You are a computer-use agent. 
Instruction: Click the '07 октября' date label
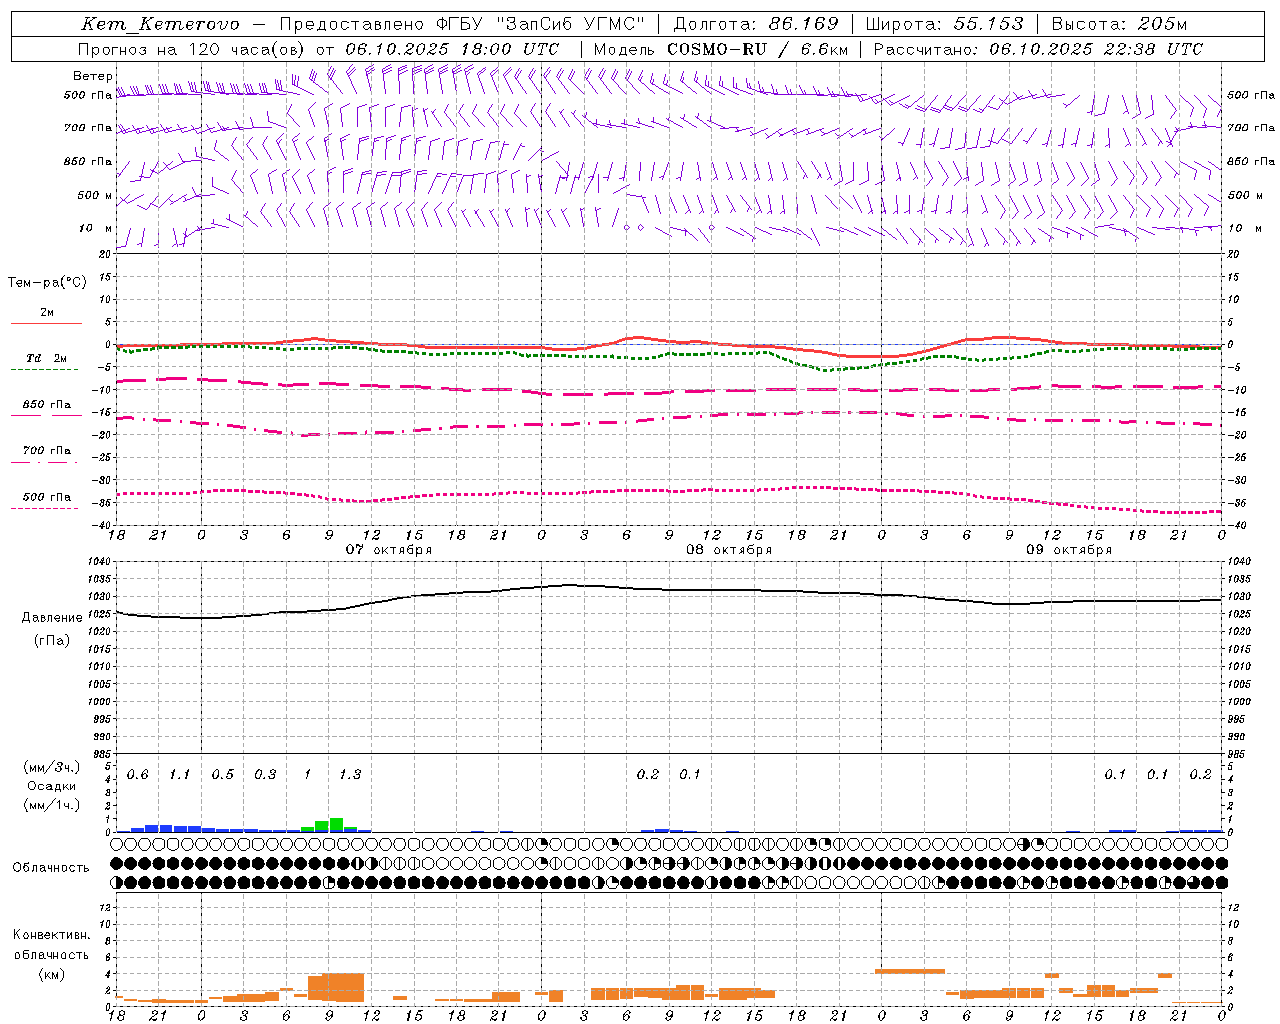[389, 550]
